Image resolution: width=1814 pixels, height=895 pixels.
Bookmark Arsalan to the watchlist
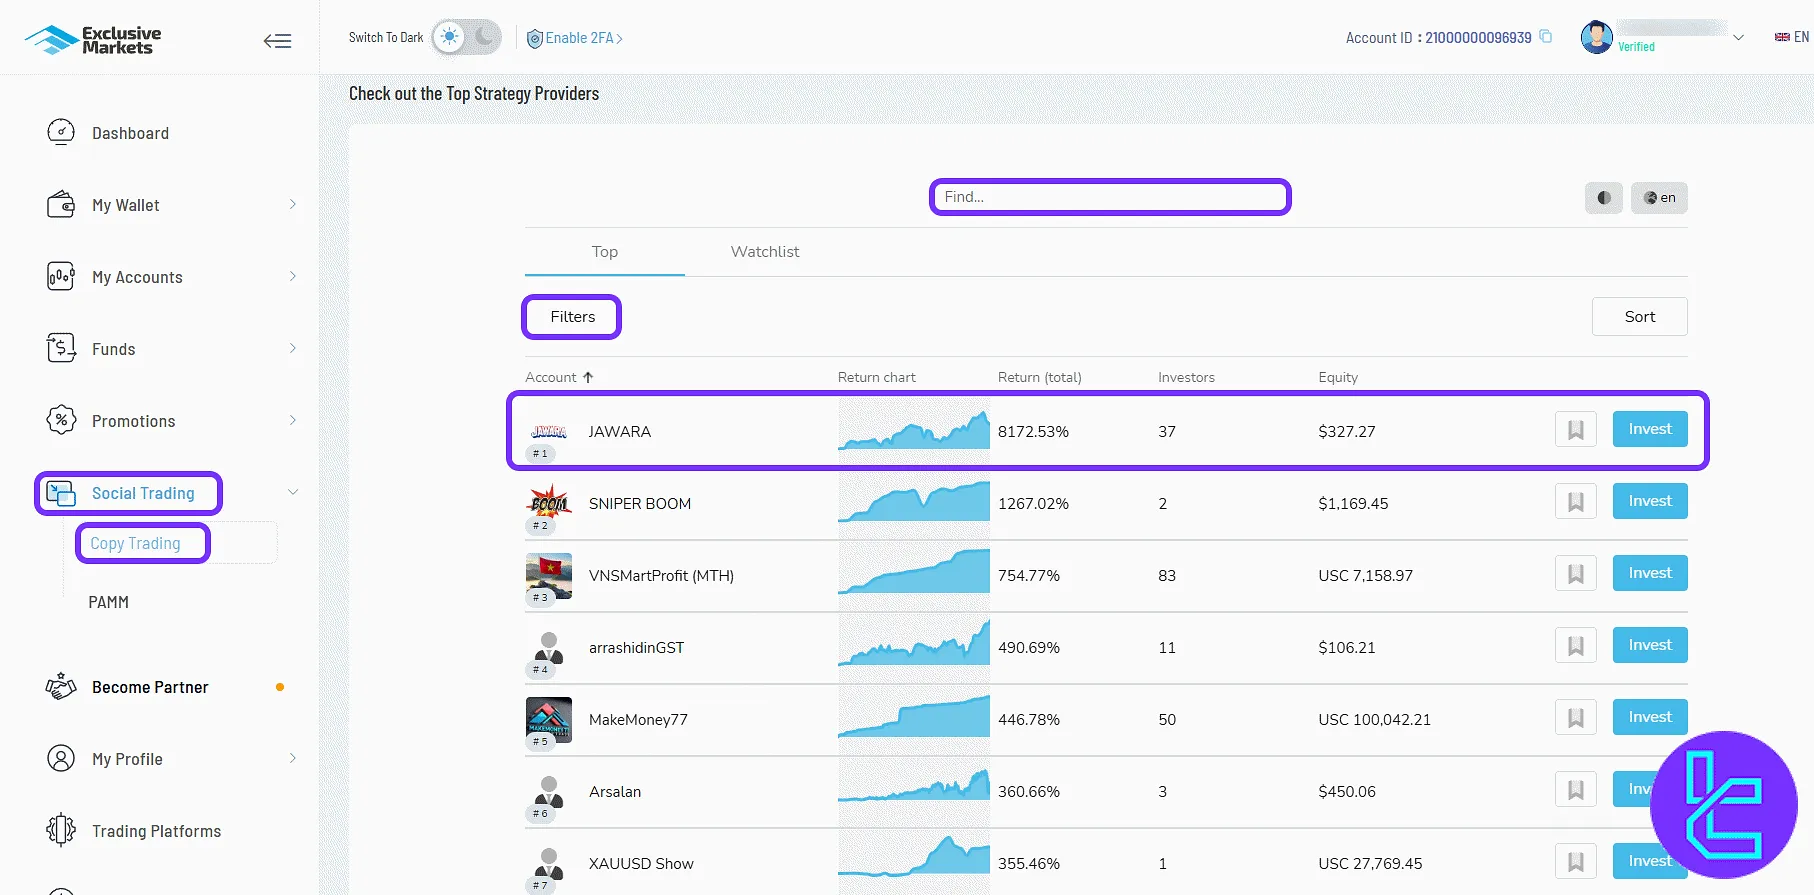point(1576,790)
